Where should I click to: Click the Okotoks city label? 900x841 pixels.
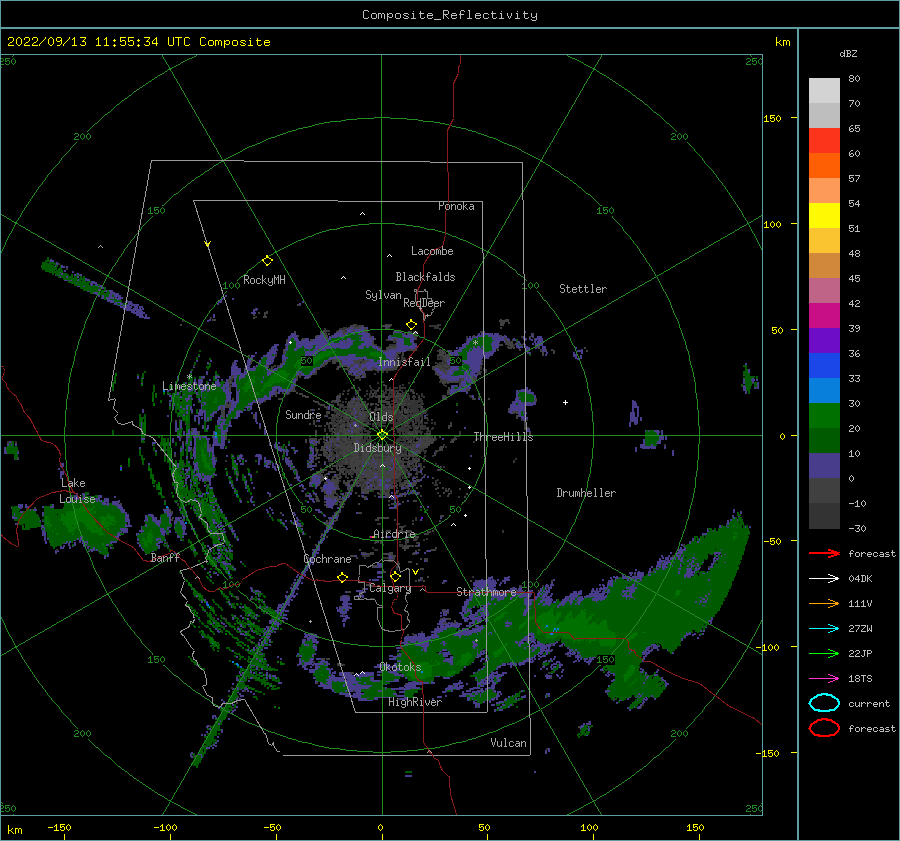(400, 667)
